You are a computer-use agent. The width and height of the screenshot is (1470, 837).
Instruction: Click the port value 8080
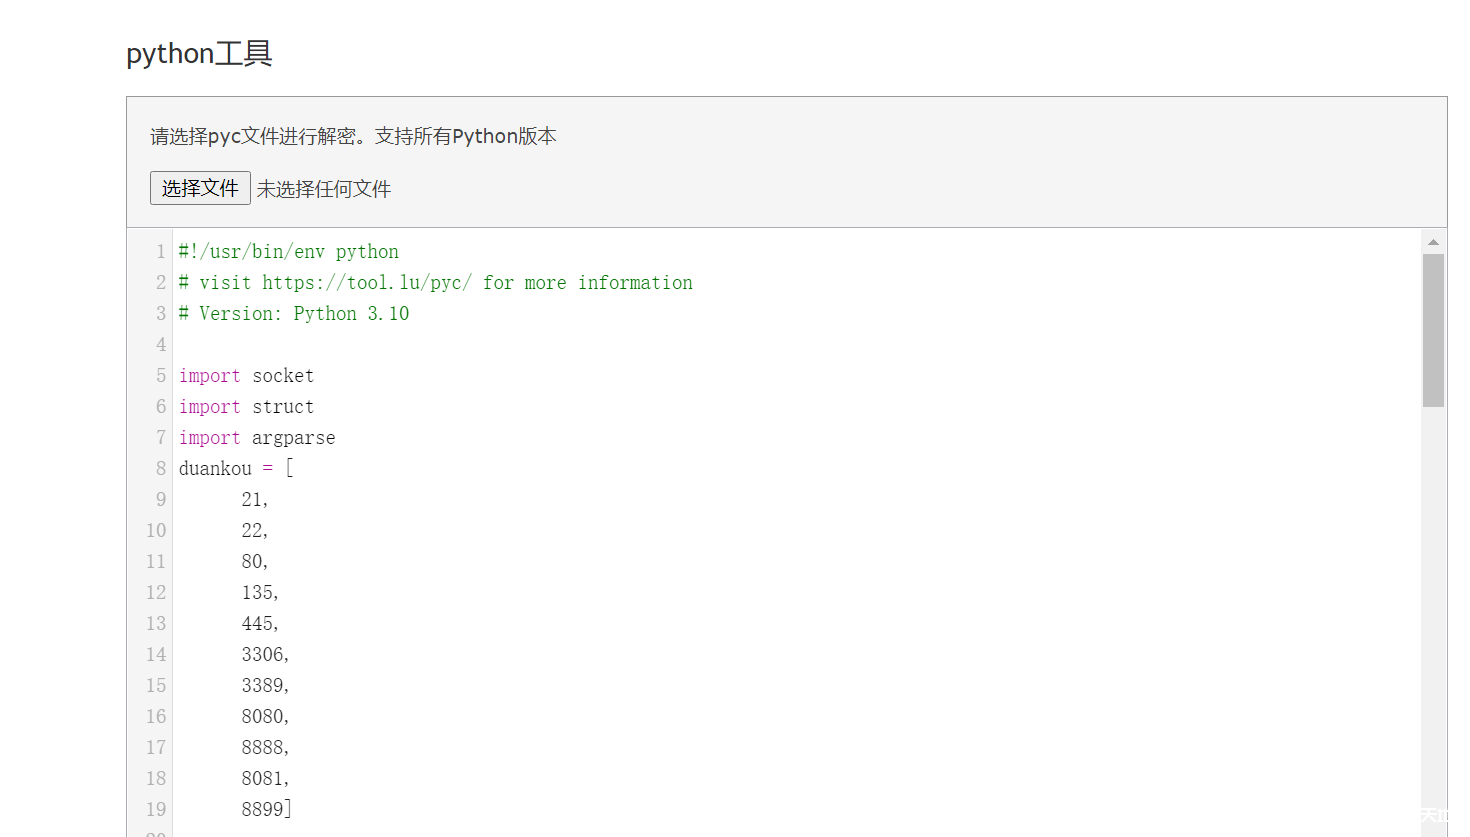(263, 716)
